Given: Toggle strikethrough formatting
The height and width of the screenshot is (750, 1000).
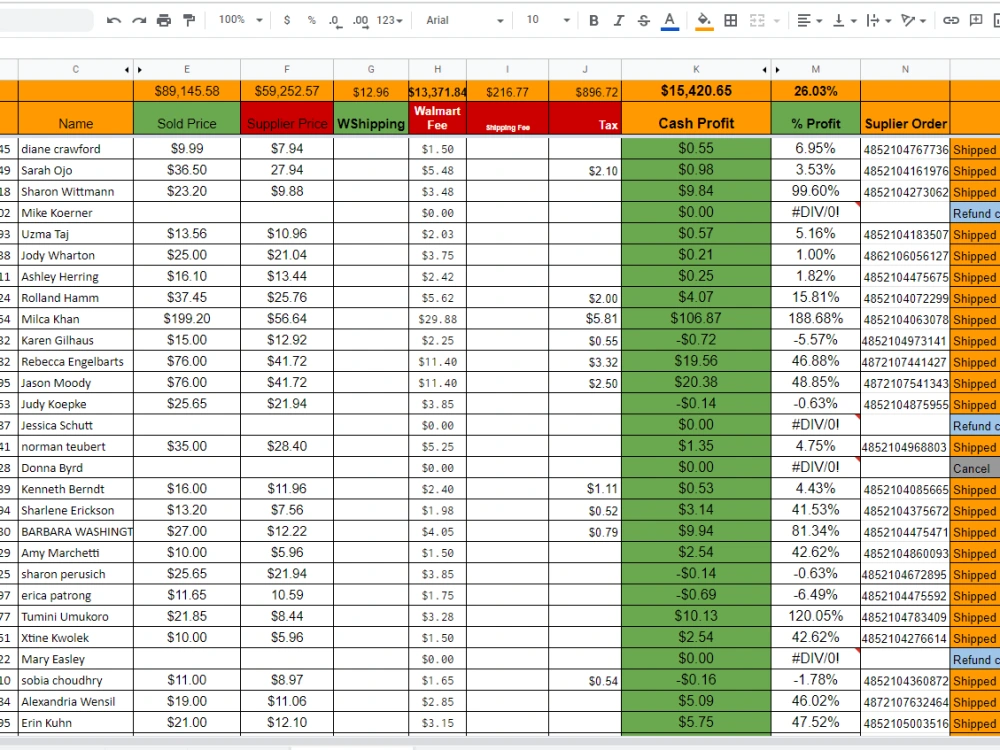Looking at the screenshot, I should click(x=643, y=20).
